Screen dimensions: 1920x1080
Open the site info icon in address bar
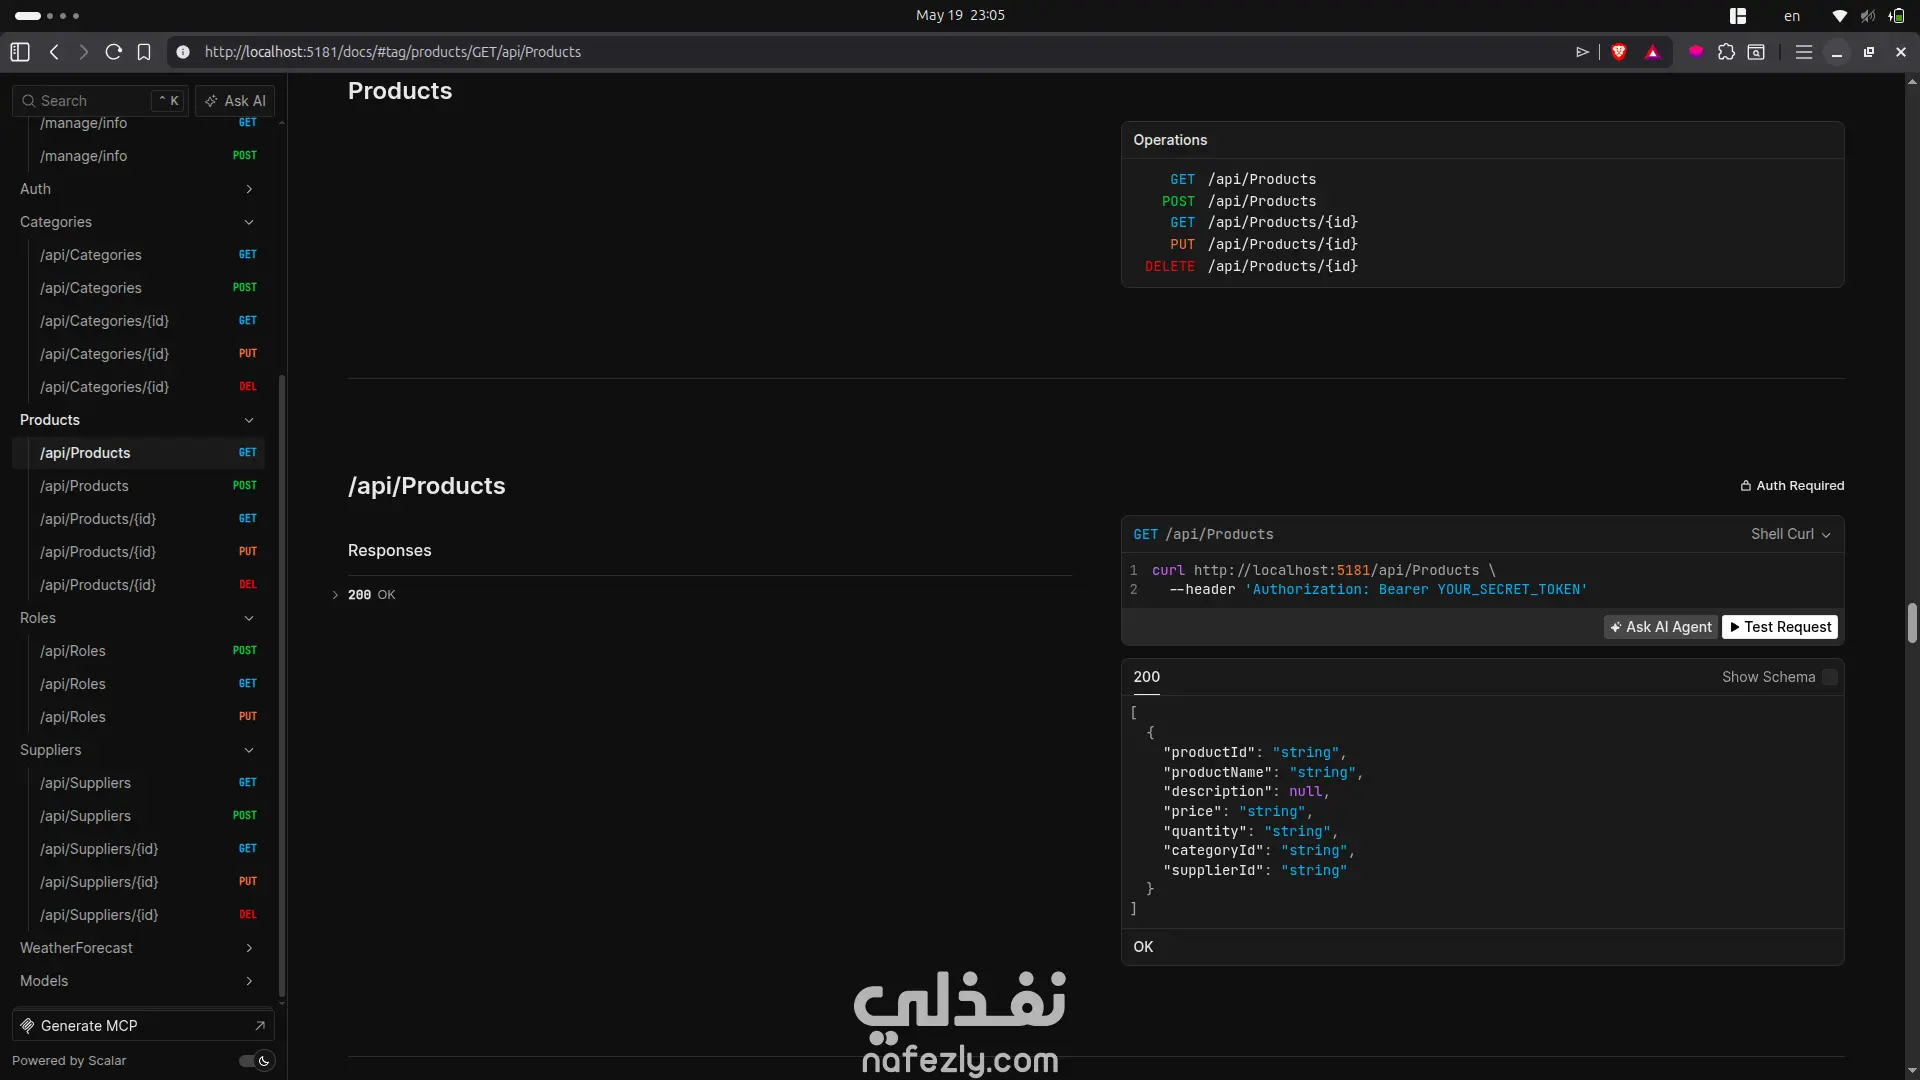coord(183,52)
